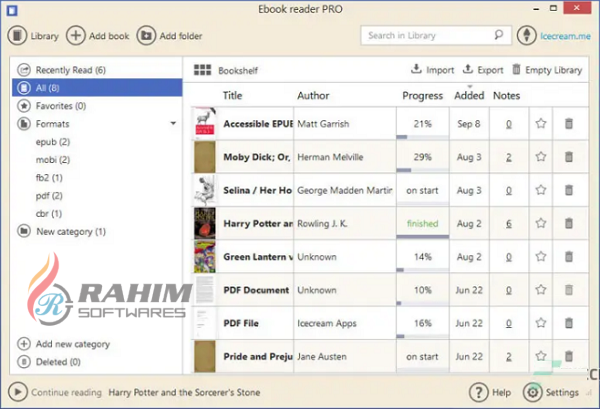Click Herman Melville author cell
600x409 pixels.
tap(345, 157)
